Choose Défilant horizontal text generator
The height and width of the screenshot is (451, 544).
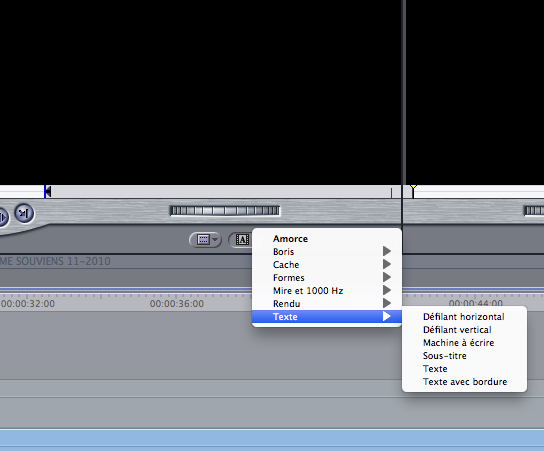464,317
